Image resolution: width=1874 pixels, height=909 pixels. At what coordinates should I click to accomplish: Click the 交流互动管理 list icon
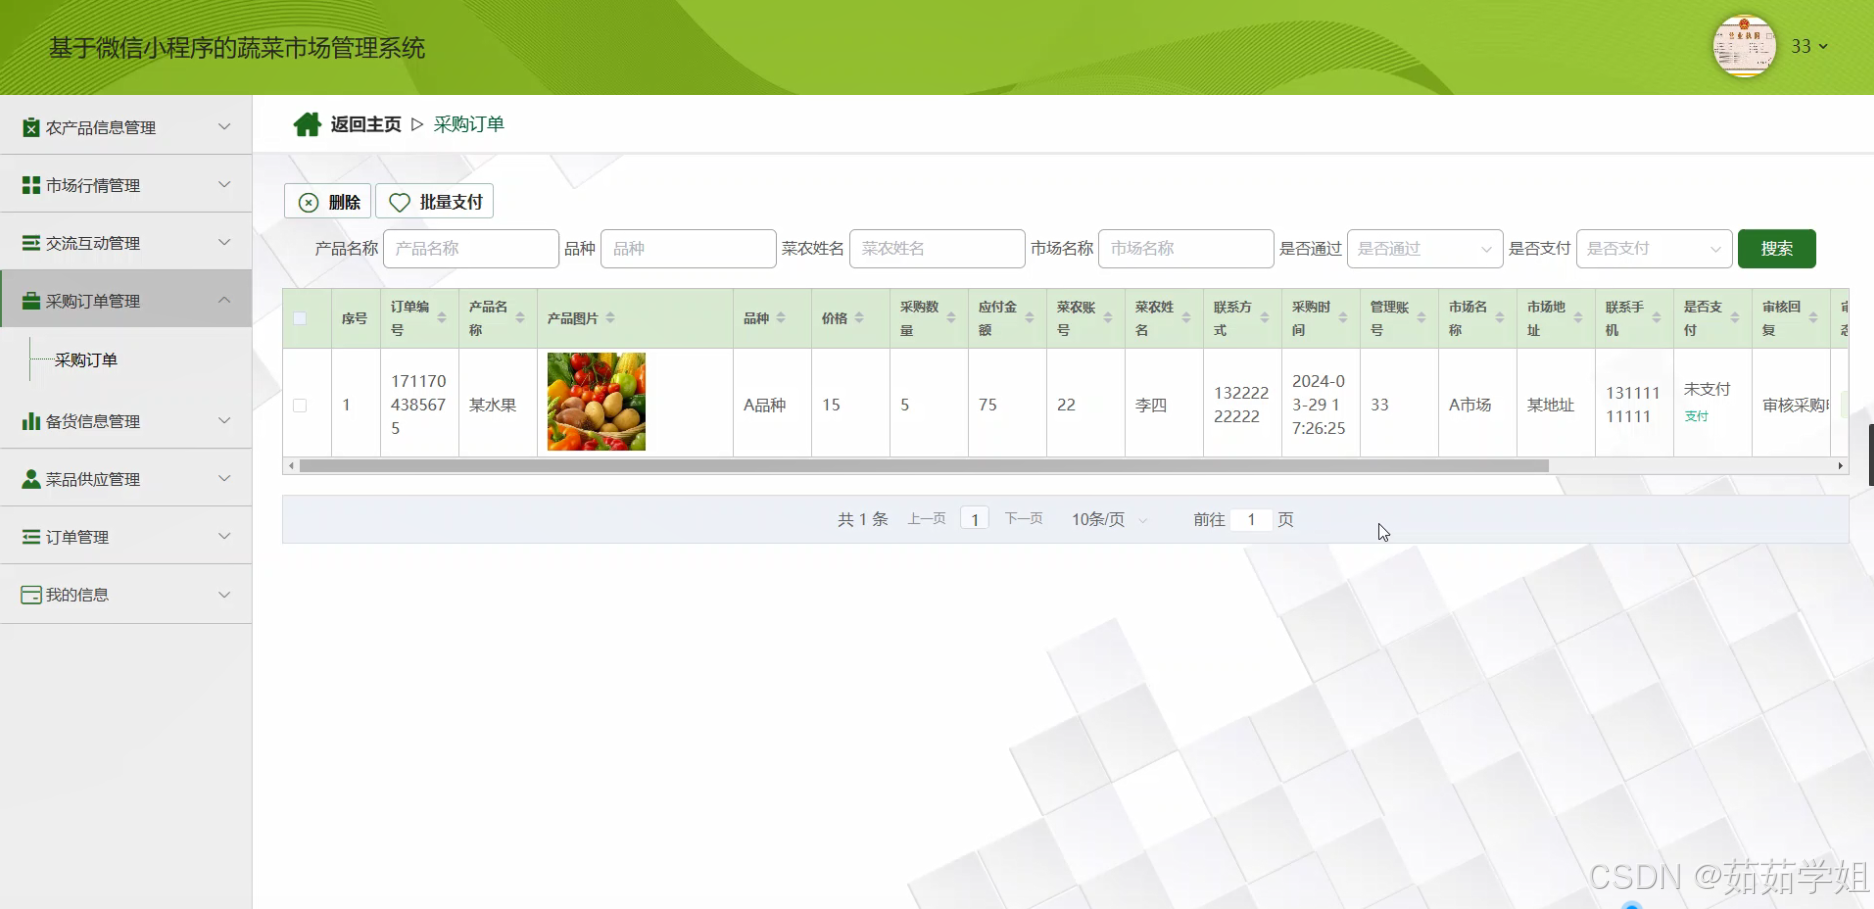(x=31, y=243)
